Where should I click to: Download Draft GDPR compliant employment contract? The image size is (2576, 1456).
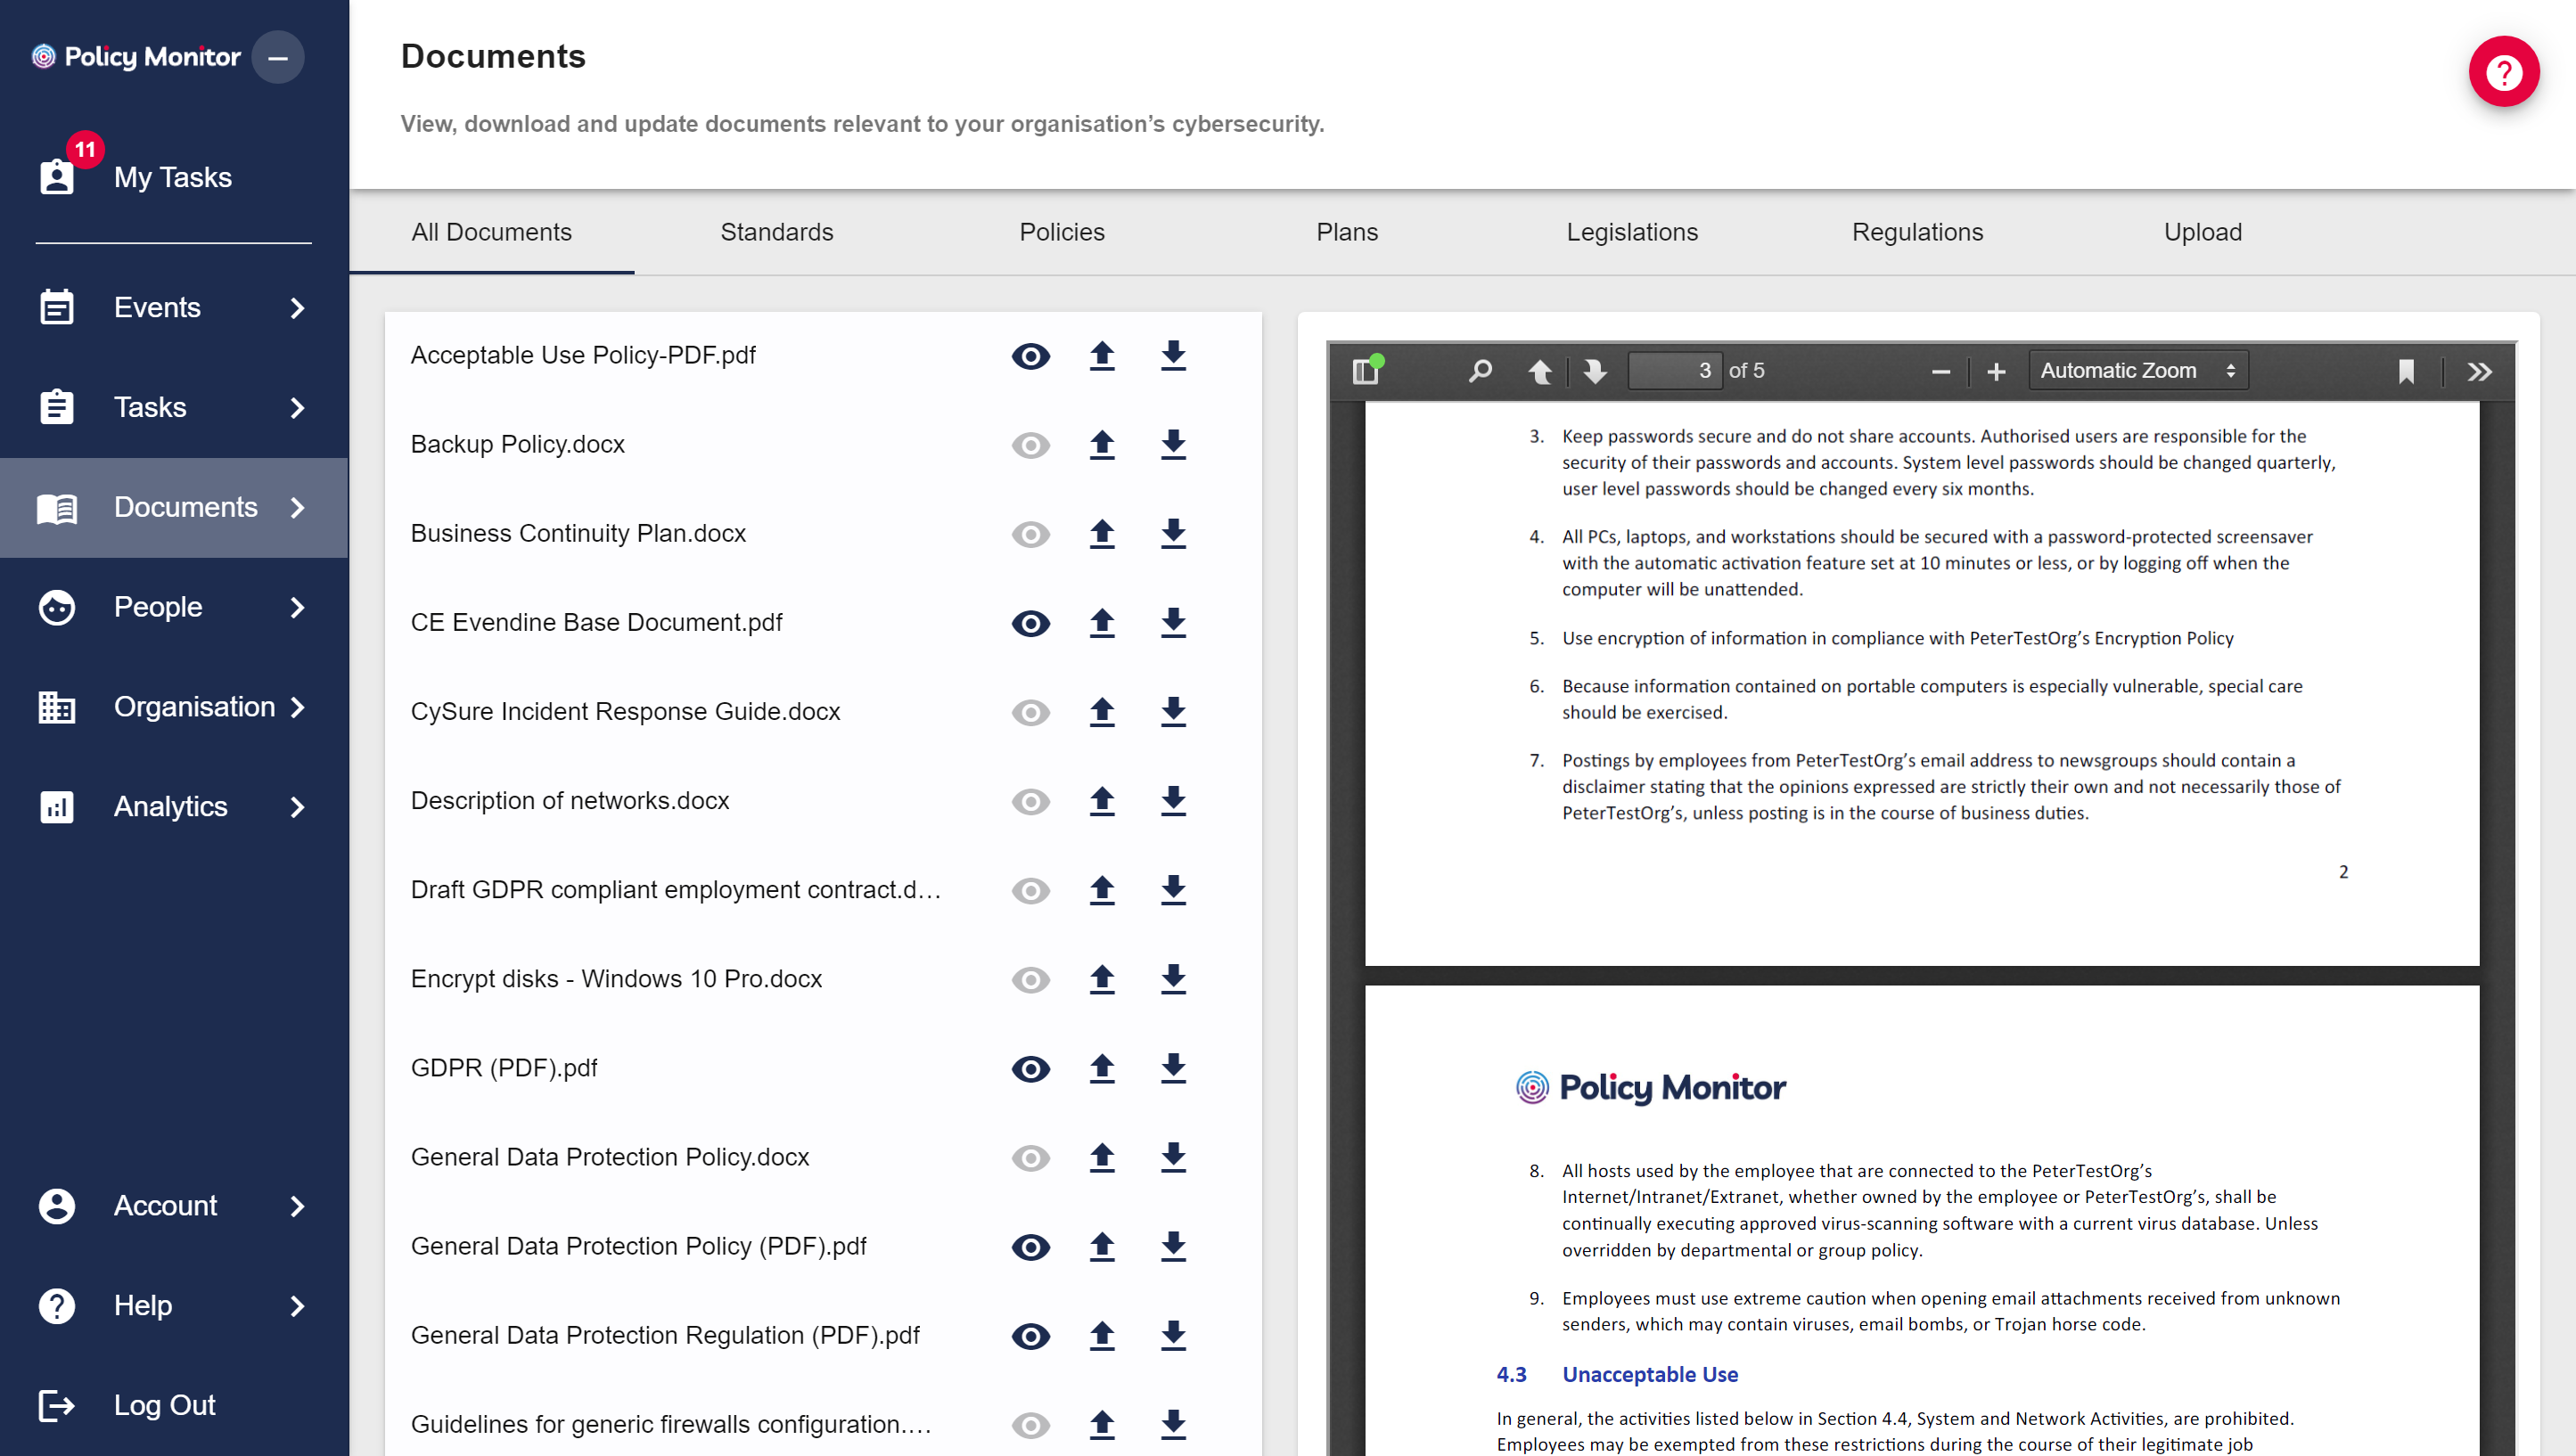[x=1173, y=889]
